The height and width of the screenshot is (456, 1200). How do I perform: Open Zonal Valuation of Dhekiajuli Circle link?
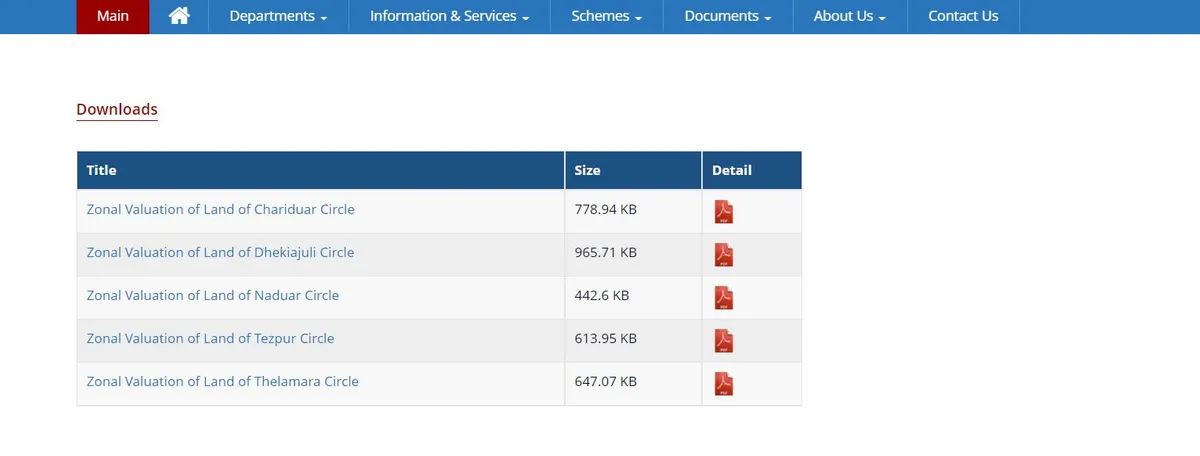point(221,253)
